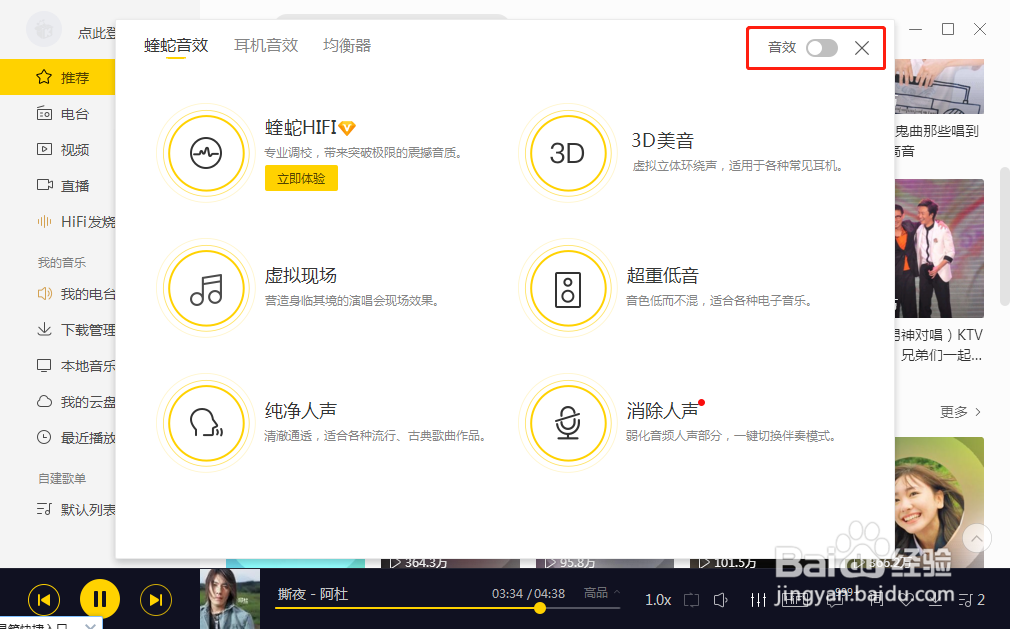Open 直播 live in the sidebar

point(58,186)
